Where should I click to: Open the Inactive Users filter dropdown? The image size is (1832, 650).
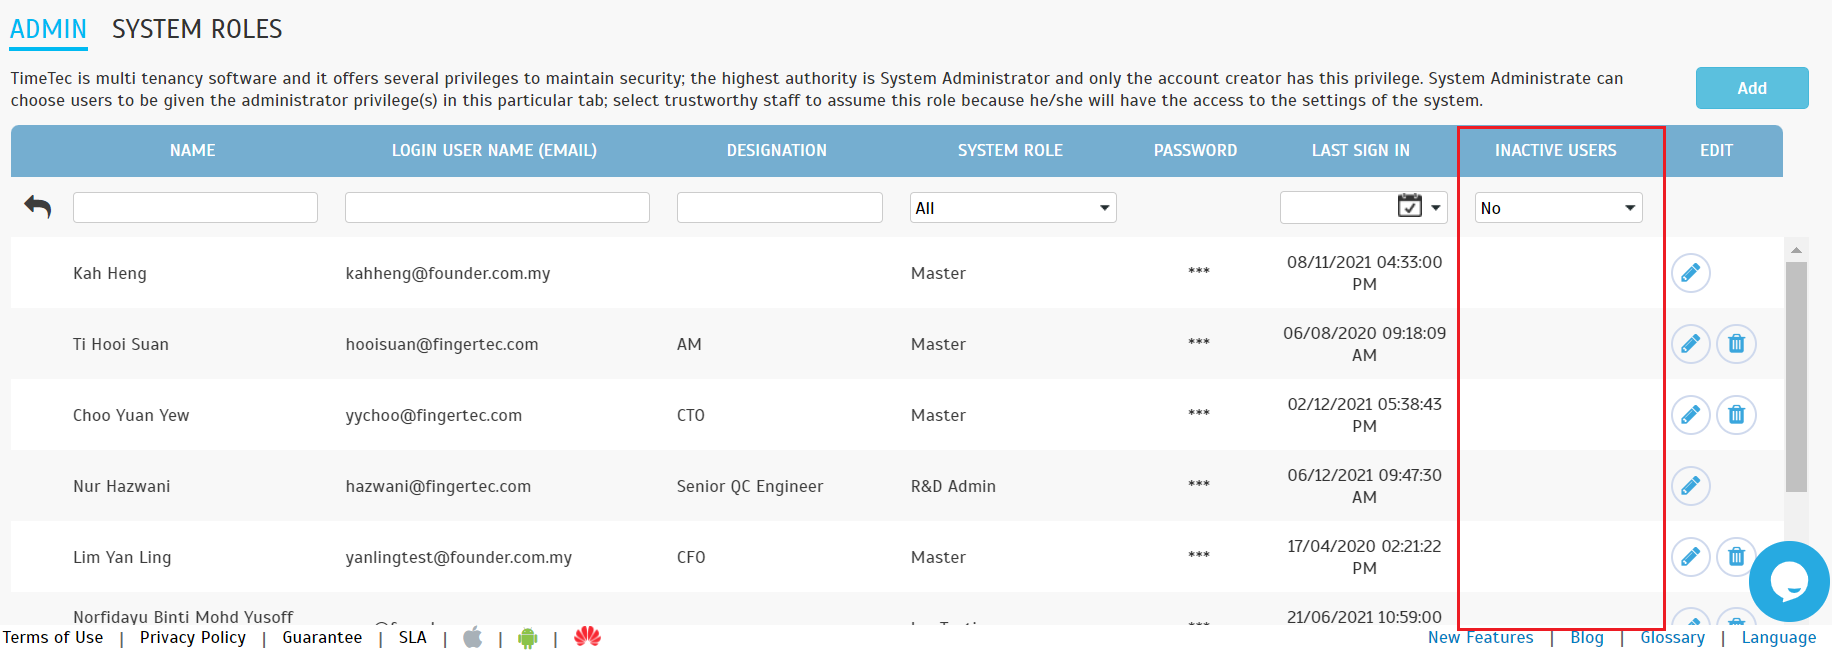(1558, 208)
